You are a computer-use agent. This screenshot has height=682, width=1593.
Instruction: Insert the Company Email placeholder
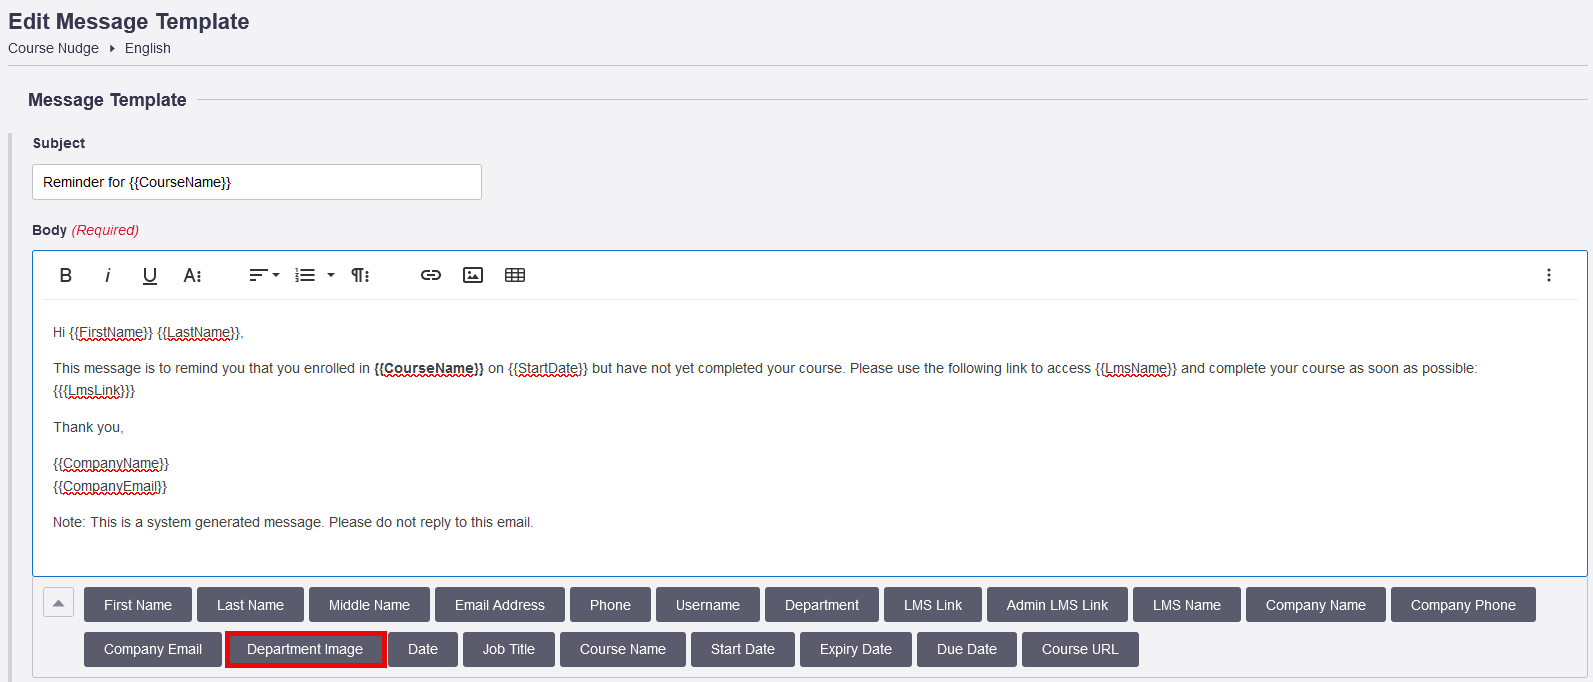(x=153, y=649)
